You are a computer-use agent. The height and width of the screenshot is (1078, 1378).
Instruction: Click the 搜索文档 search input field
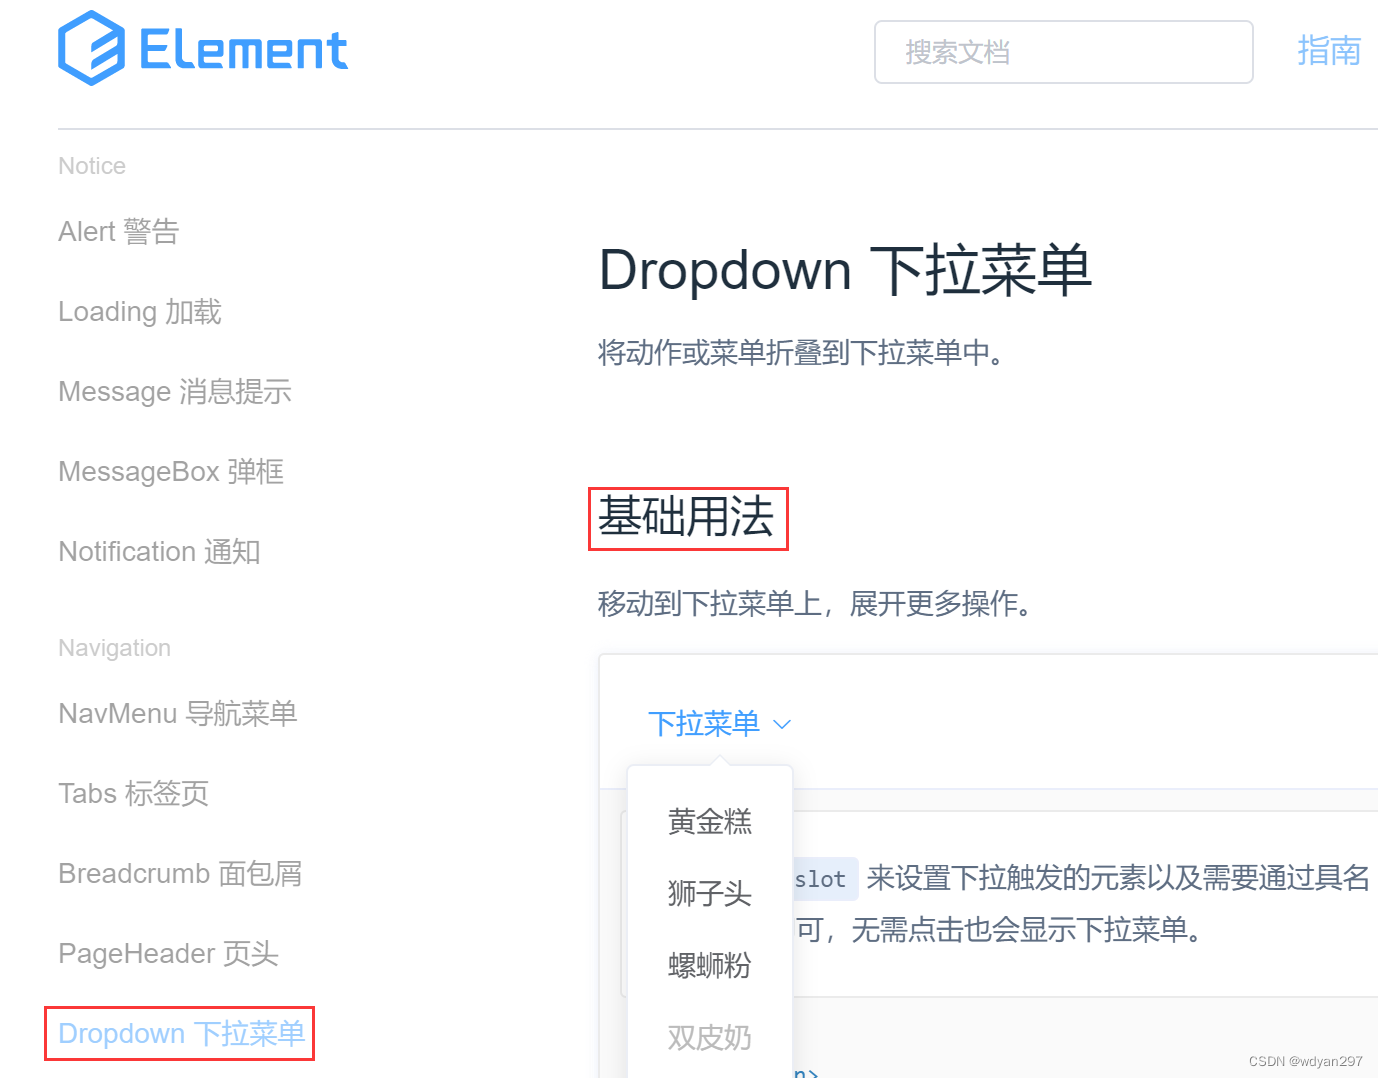(x=1063, y=52)
